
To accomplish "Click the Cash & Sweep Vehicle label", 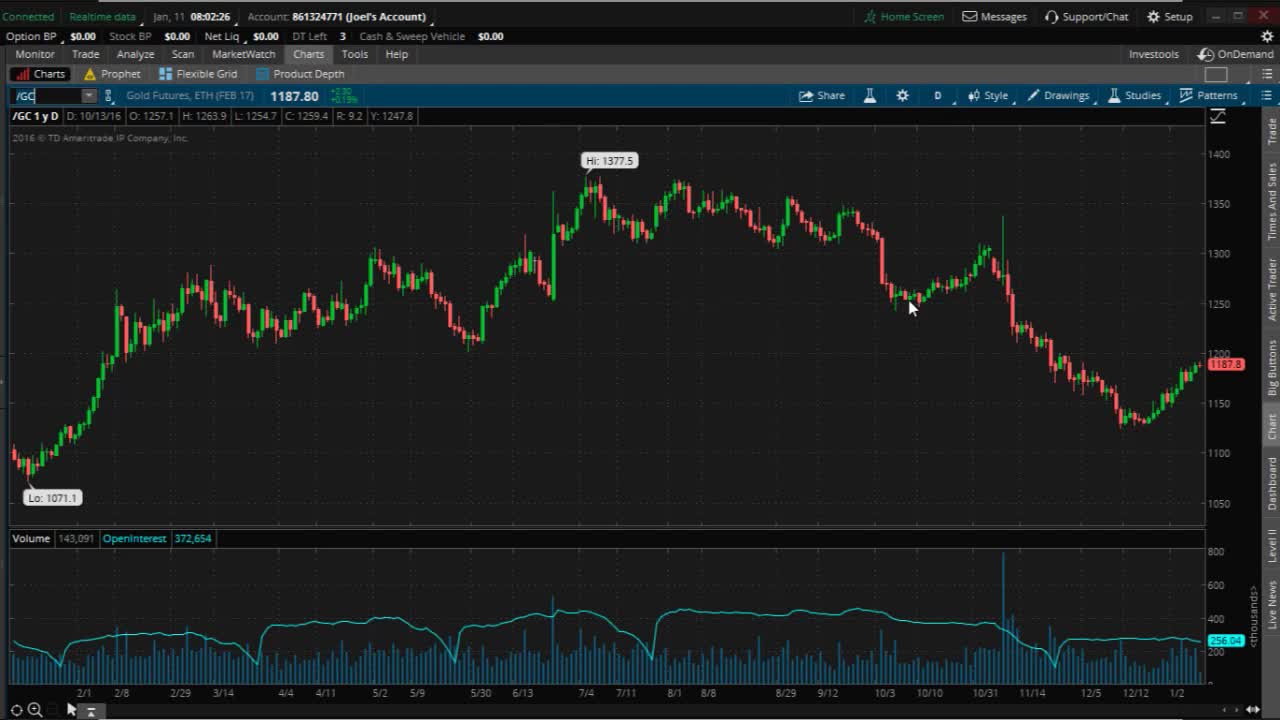I will (412, 36).
